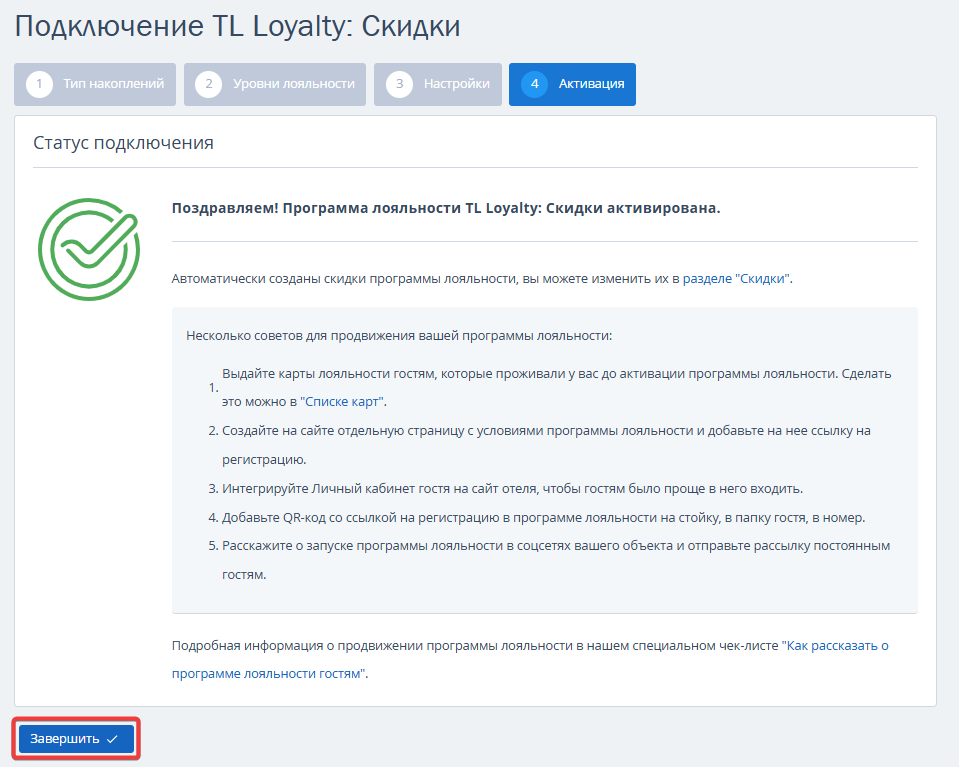Open the разделе "Скидки" link
This screenshot has width=959, height=767.
[736, 279]
